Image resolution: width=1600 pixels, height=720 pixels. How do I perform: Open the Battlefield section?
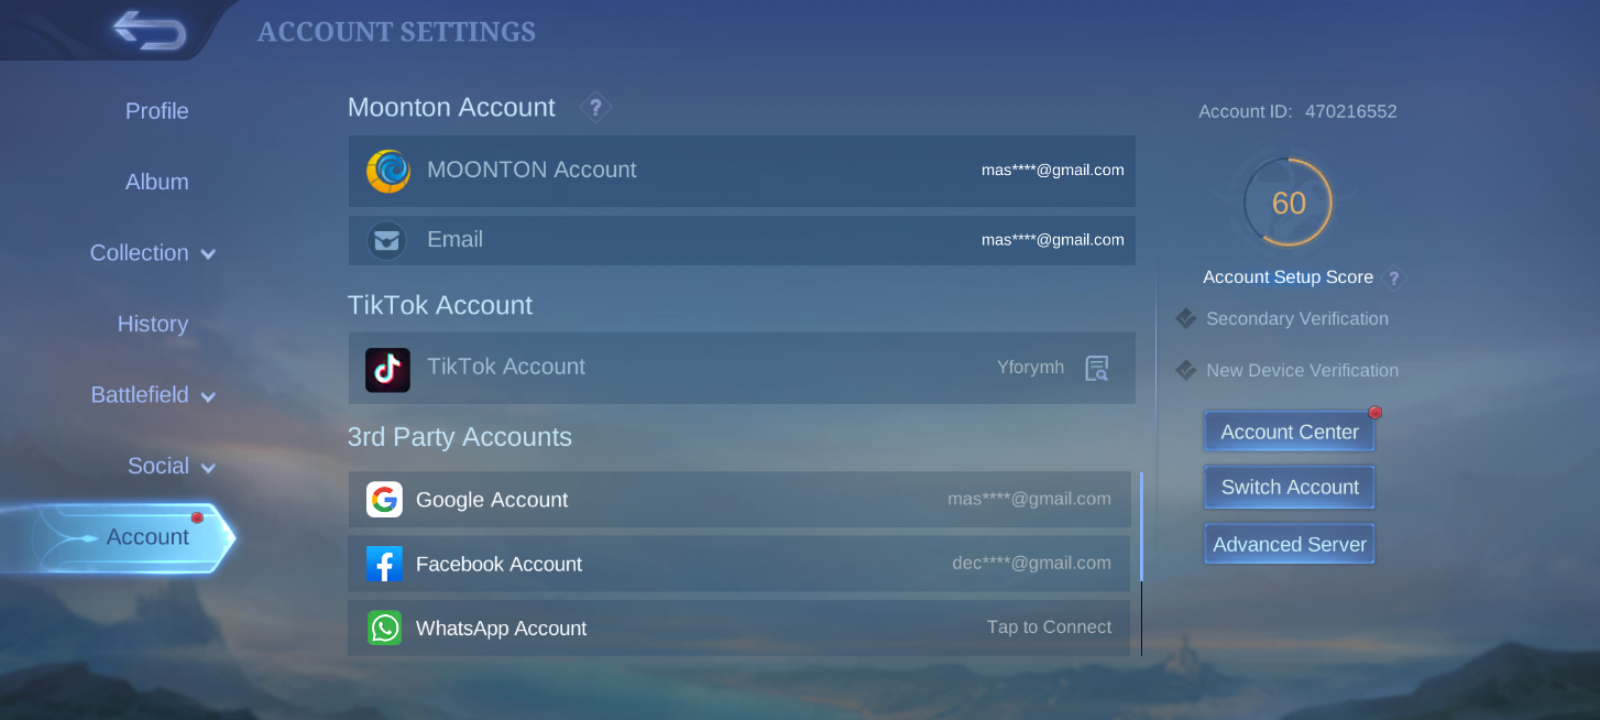tap(140, 395)
